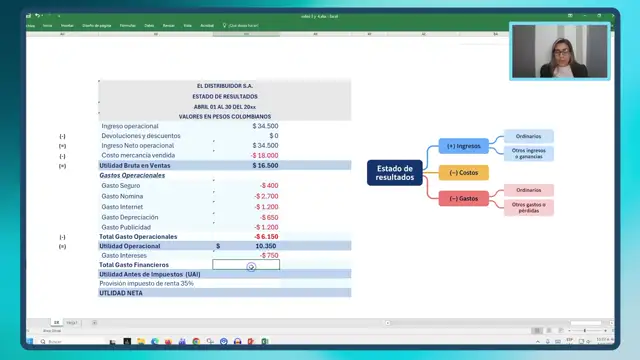Select the Hoja1 sheet tab
The height and width of the screenshot is (360, 640).
[72, 322]
